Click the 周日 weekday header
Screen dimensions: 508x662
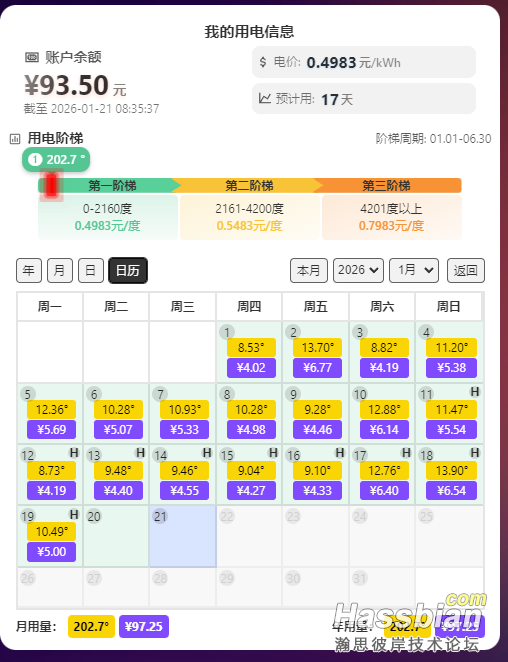click(449, 307)
